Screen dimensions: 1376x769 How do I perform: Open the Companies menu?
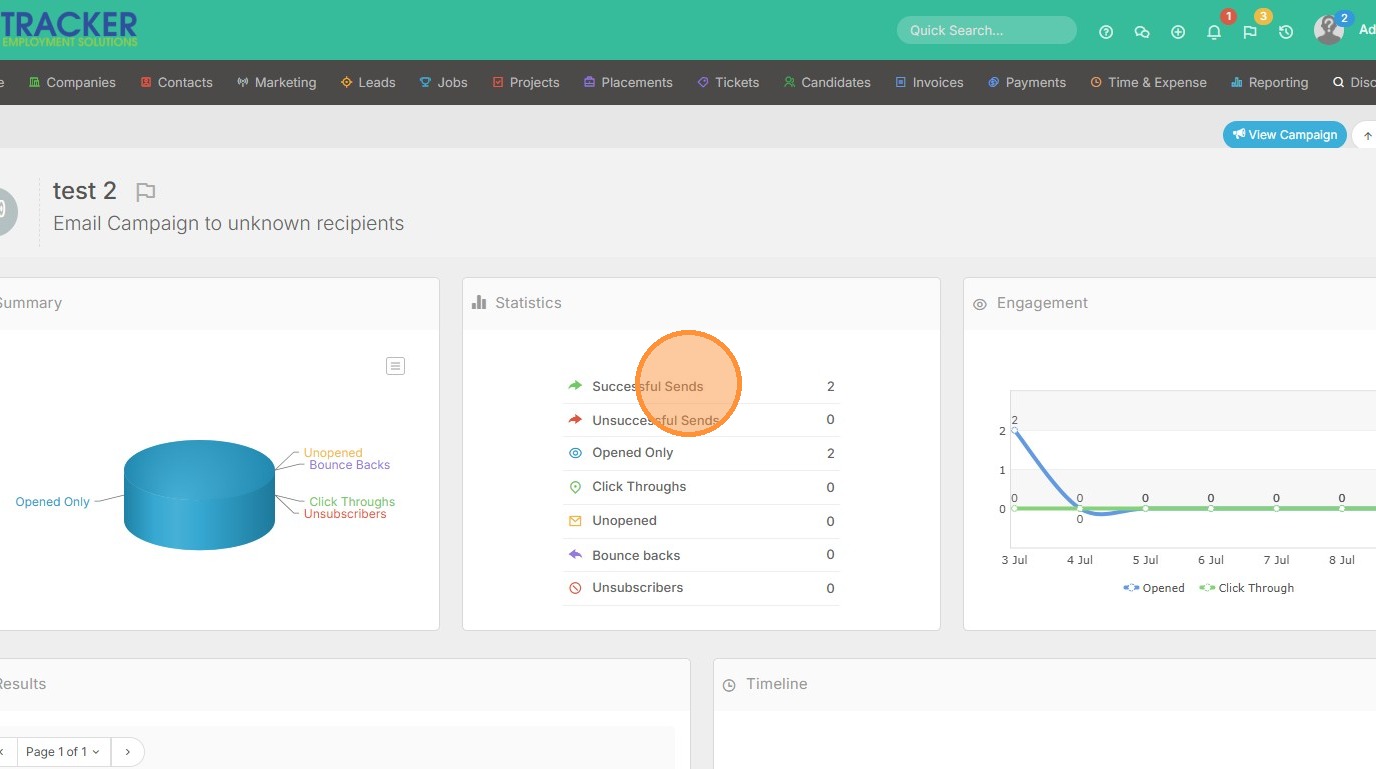coord(72,82)
